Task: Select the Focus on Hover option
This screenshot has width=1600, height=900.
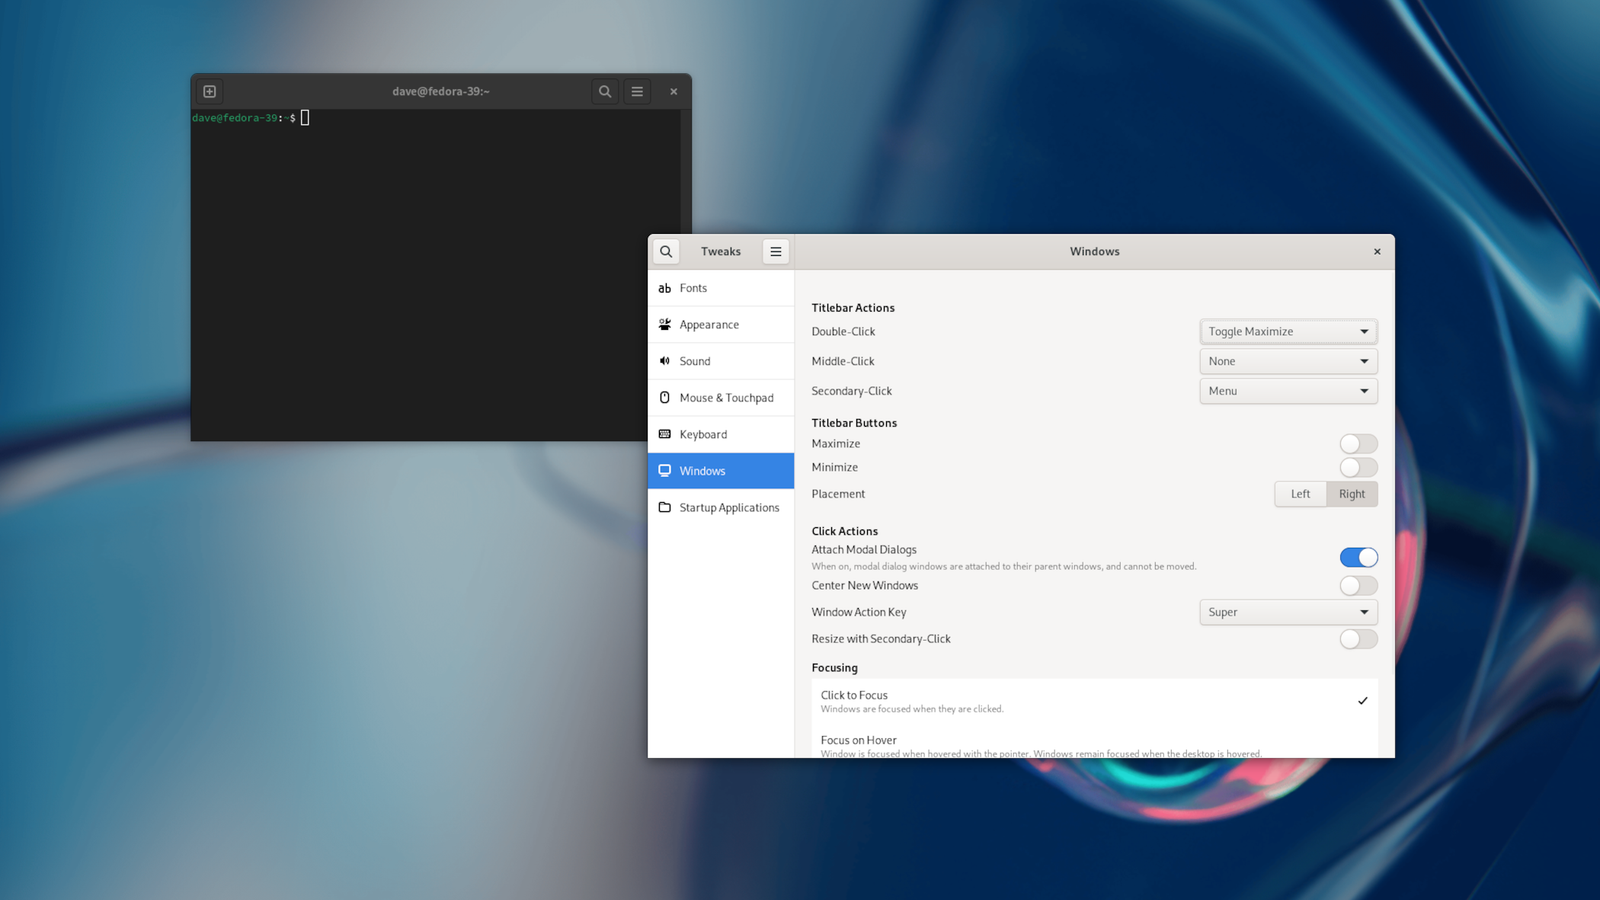Action: 1095,742
